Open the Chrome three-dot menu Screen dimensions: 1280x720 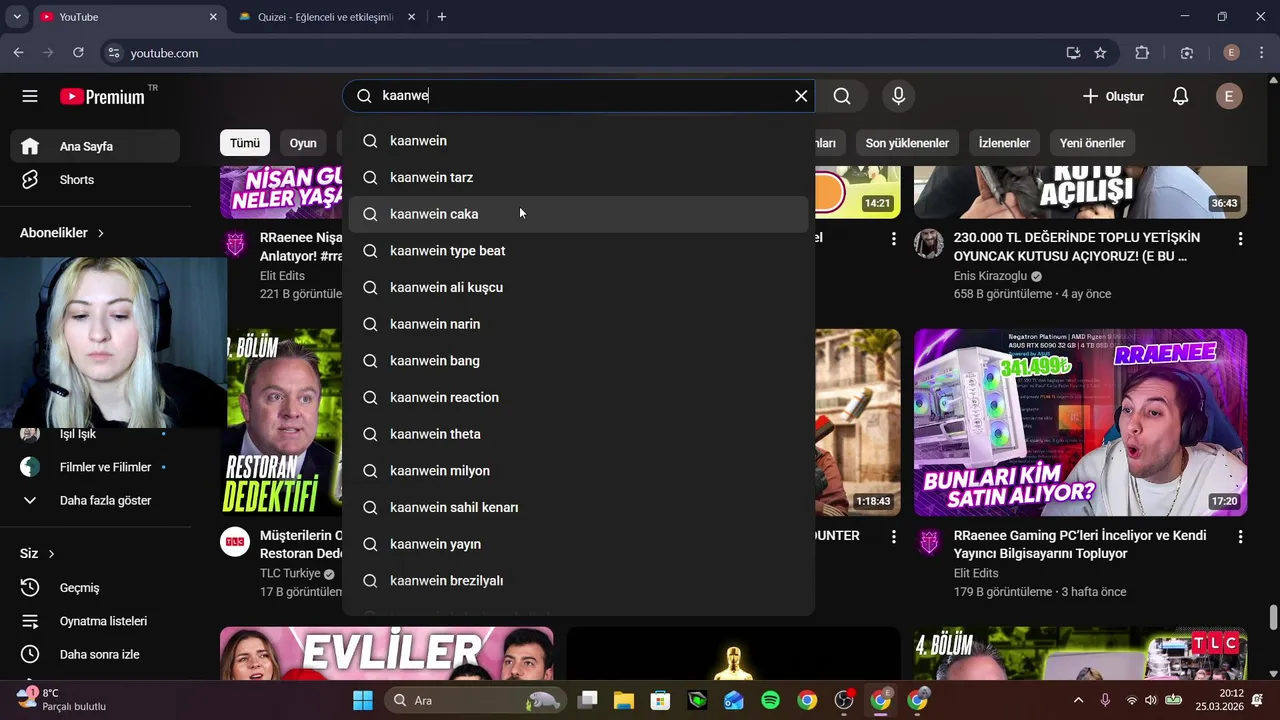coord(1262,53)
